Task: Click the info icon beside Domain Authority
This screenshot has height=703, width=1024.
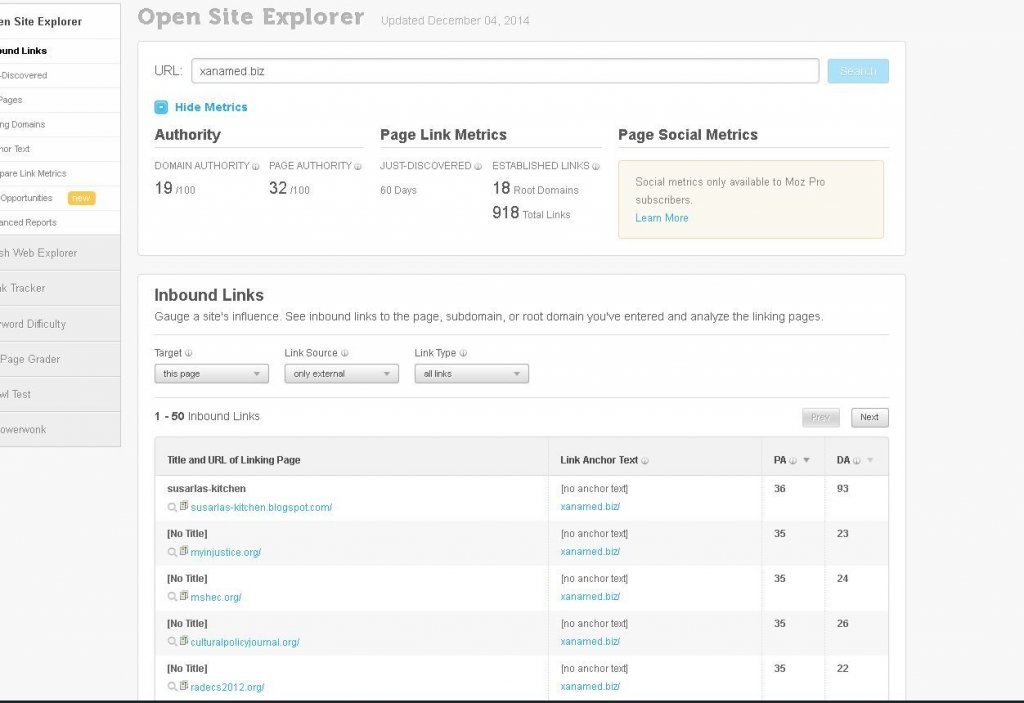Action: click(256, 167)
